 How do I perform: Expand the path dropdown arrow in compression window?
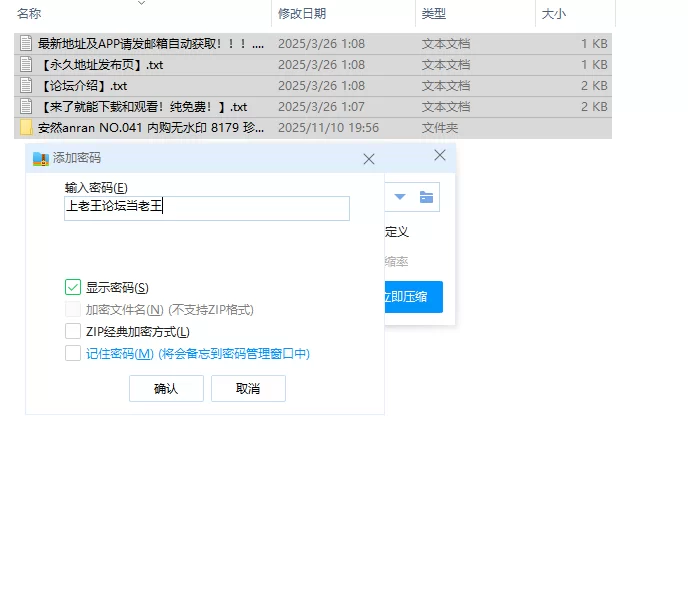pyautogui.click(x=400, y=197)
